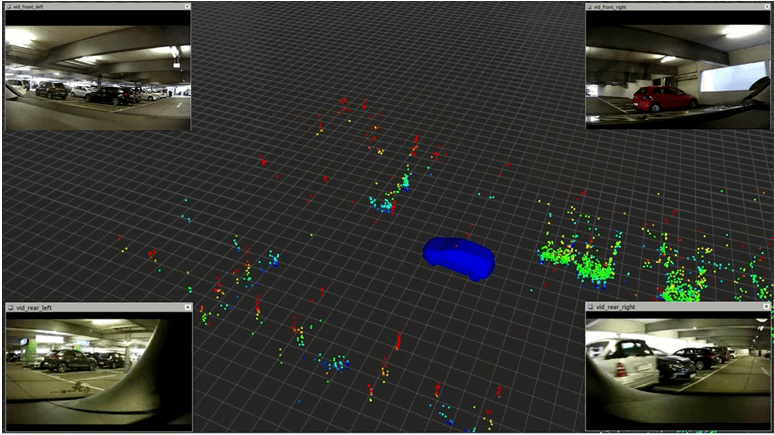Select the vid_front_left title bar
This screenshot has width=774, height=435.
(100, 7)
